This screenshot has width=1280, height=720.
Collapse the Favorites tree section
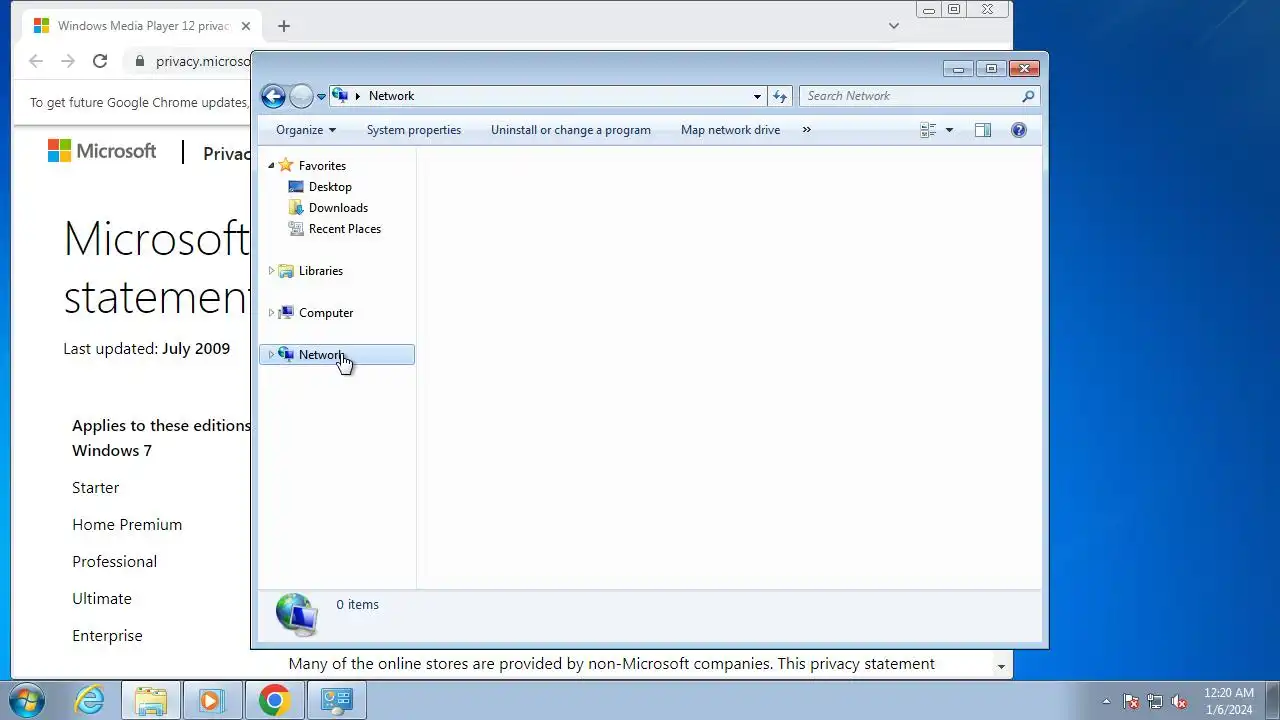click(x=271, y=166)
